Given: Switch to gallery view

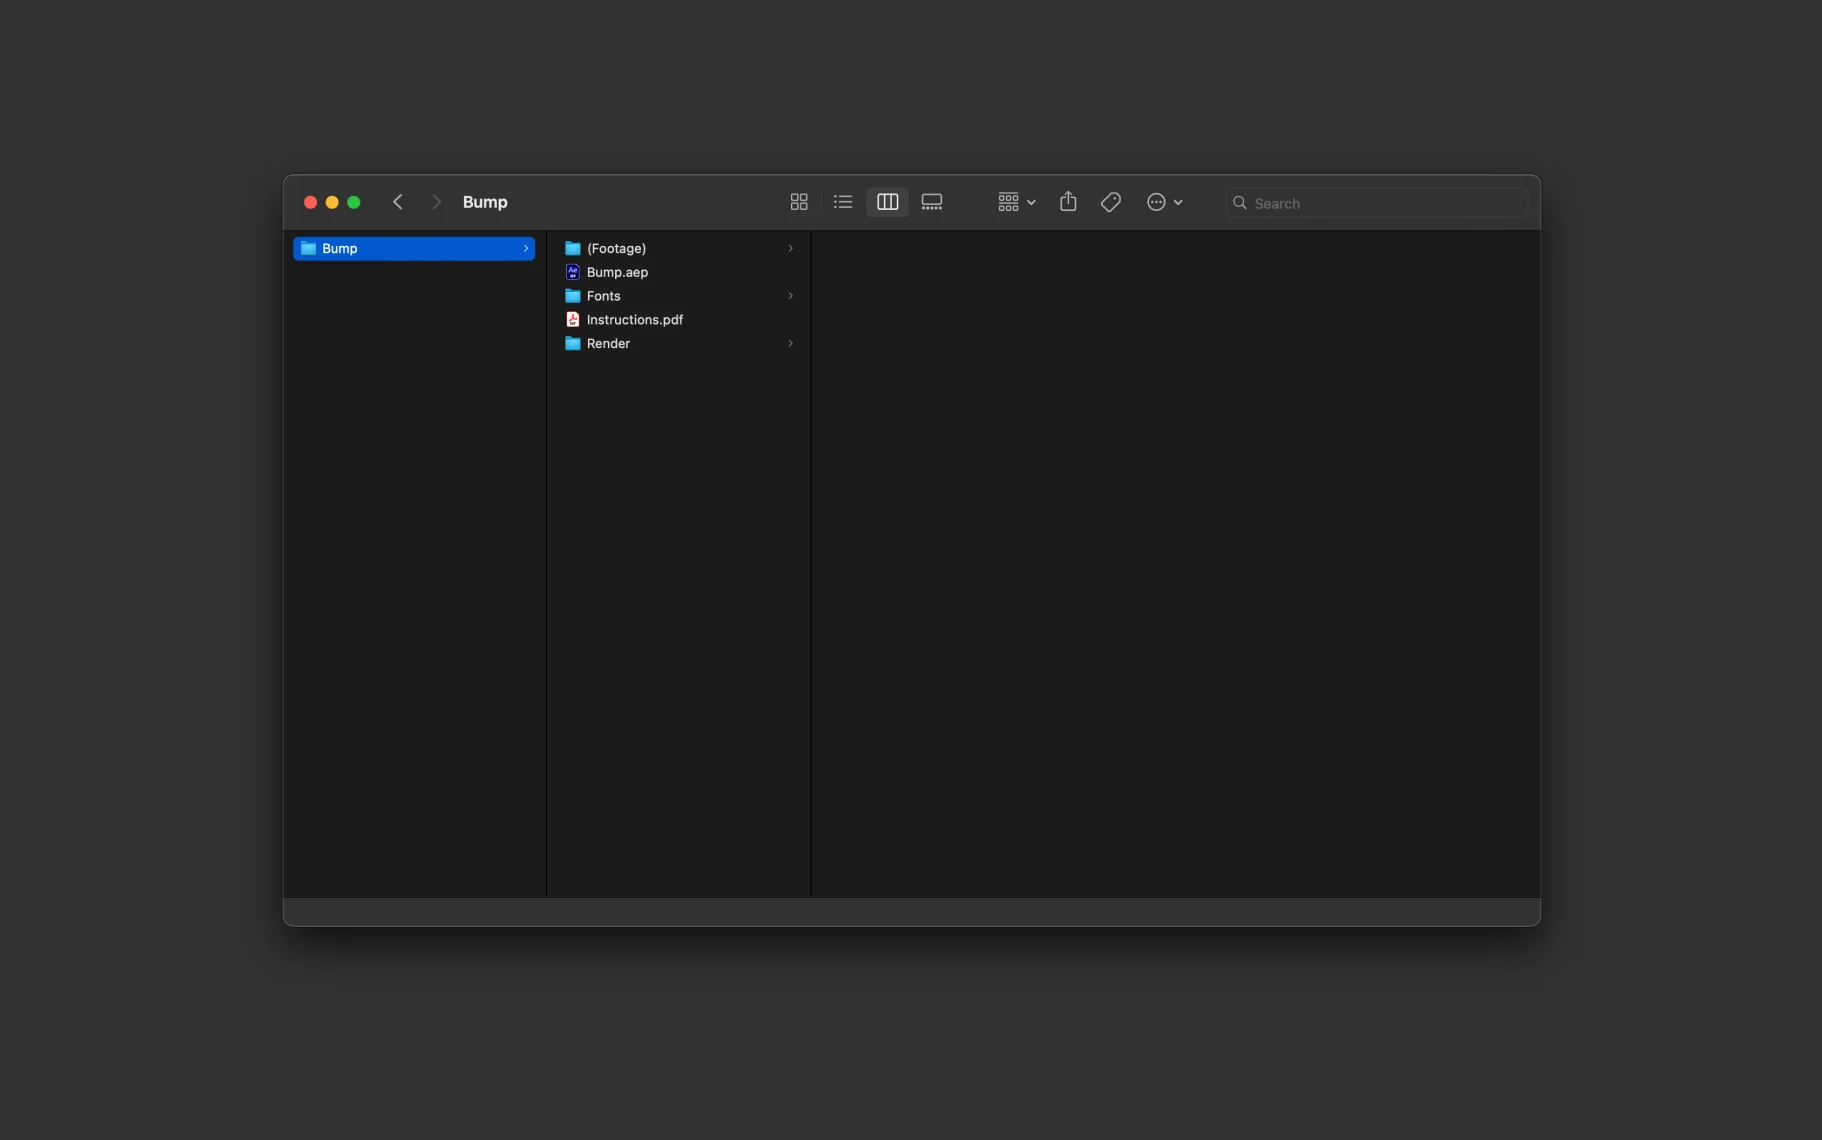Looking at the screenshot, I should 932,202.
